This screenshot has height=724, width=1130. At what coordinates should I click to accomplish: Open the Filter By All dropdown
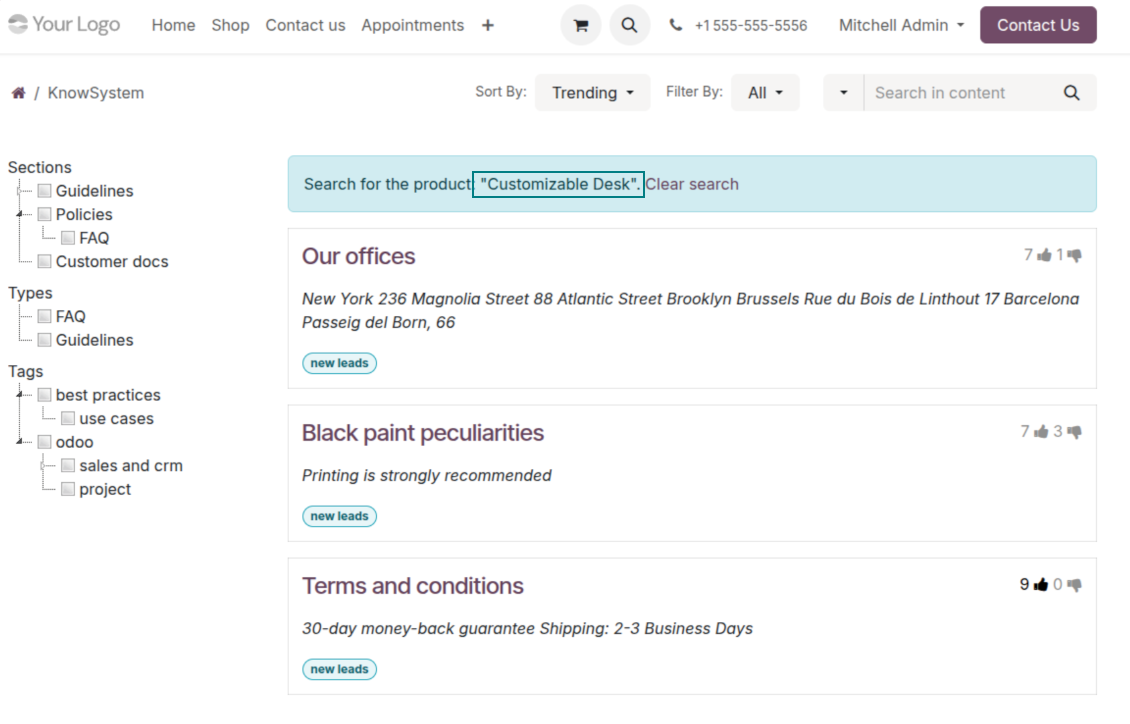[x=765, y=93]
